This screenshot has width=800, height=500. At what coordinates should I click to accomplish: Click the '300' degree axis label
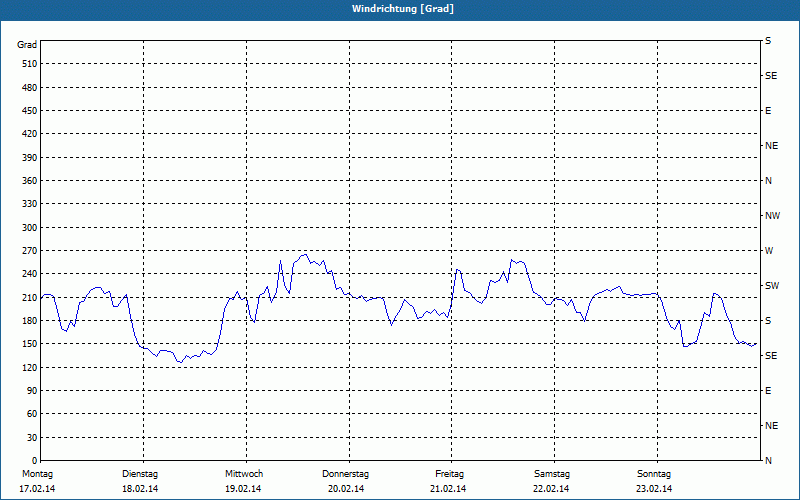pyautogui.click(x=30, y=228)
